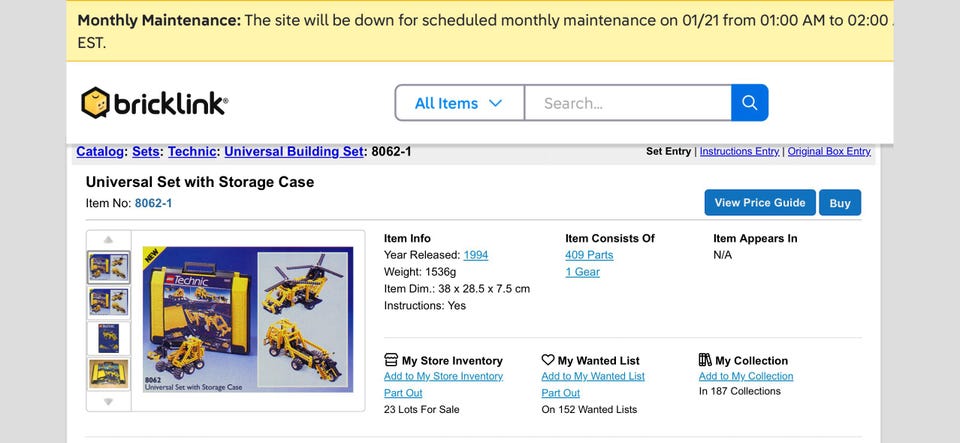Viewport: 960px width, 443px height.
Task: Open the All Items category dropdown
Action: [x=459, y=103]
